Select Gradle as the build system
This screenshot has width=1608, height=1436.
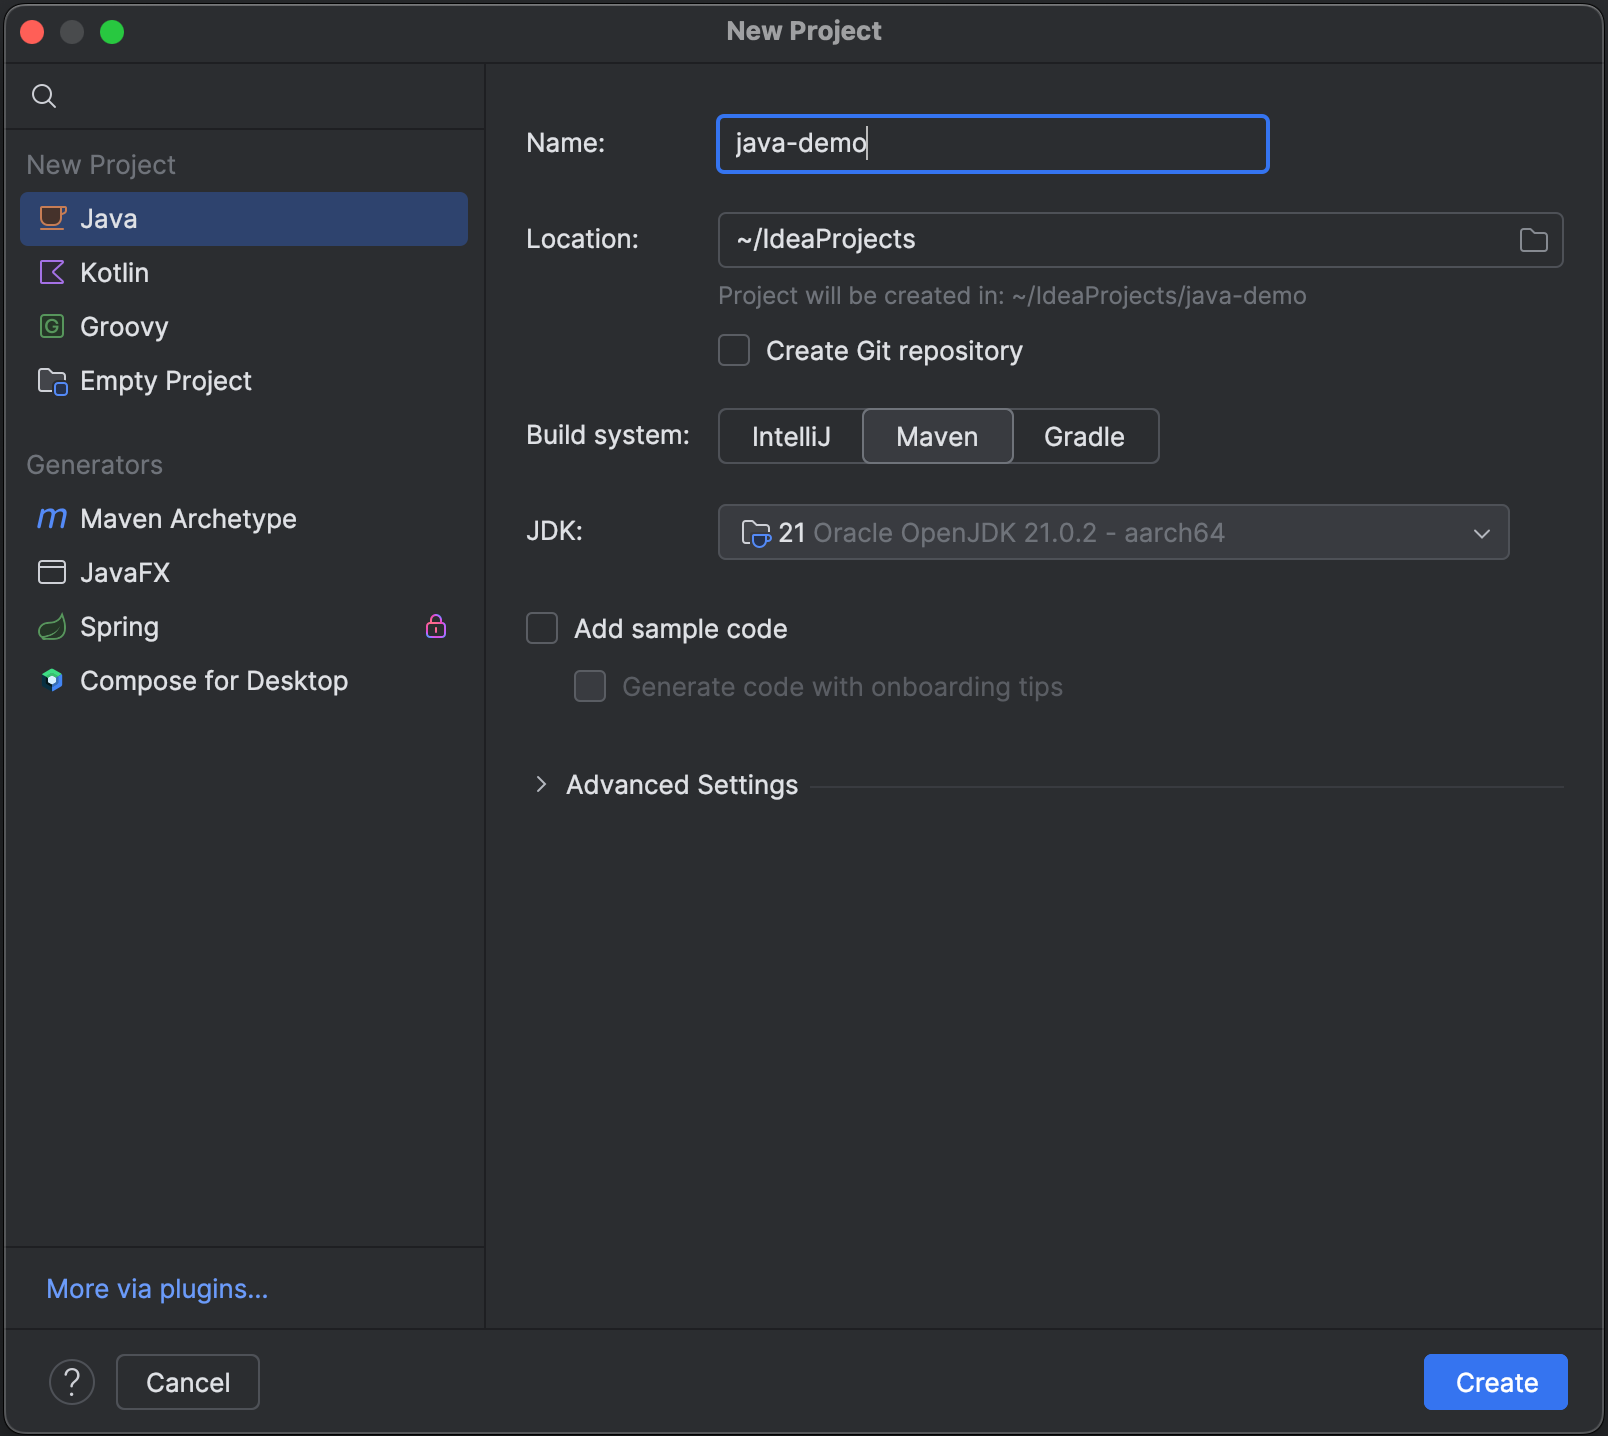pos(1084,436)
